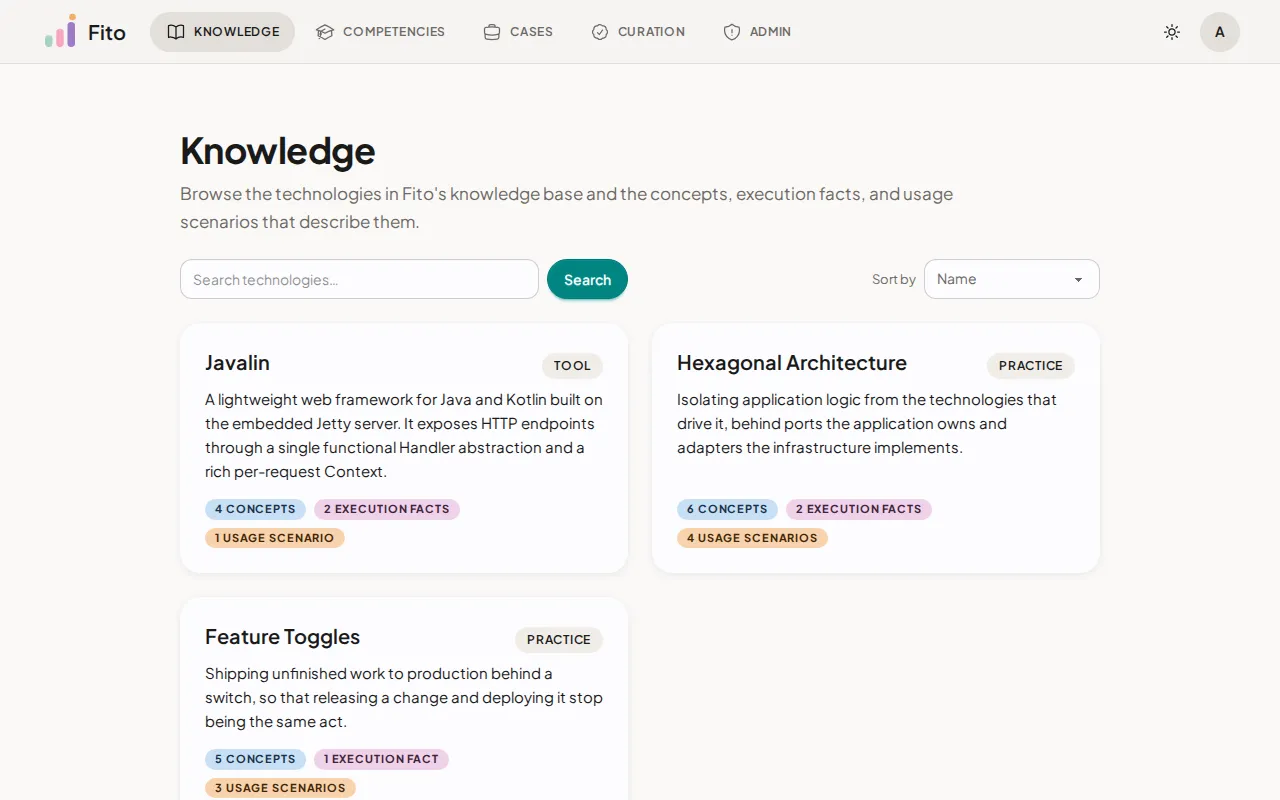Click the PRACTICE badge on Hexagonal Architecture
This screenshot has width=1280, height=800.
1030,366
